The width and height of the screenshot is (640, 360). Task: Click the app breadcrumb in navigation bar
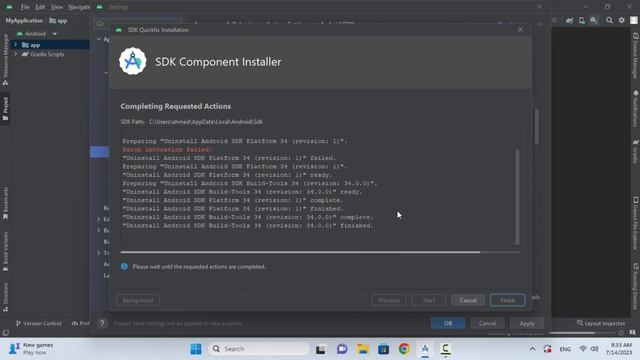pos(58,20)
